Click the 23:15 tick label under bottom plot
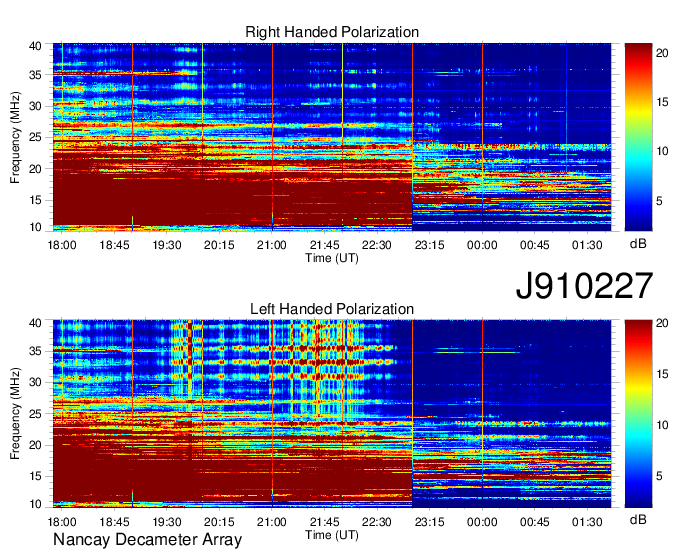The image size is (680, 552). (430, 522)
